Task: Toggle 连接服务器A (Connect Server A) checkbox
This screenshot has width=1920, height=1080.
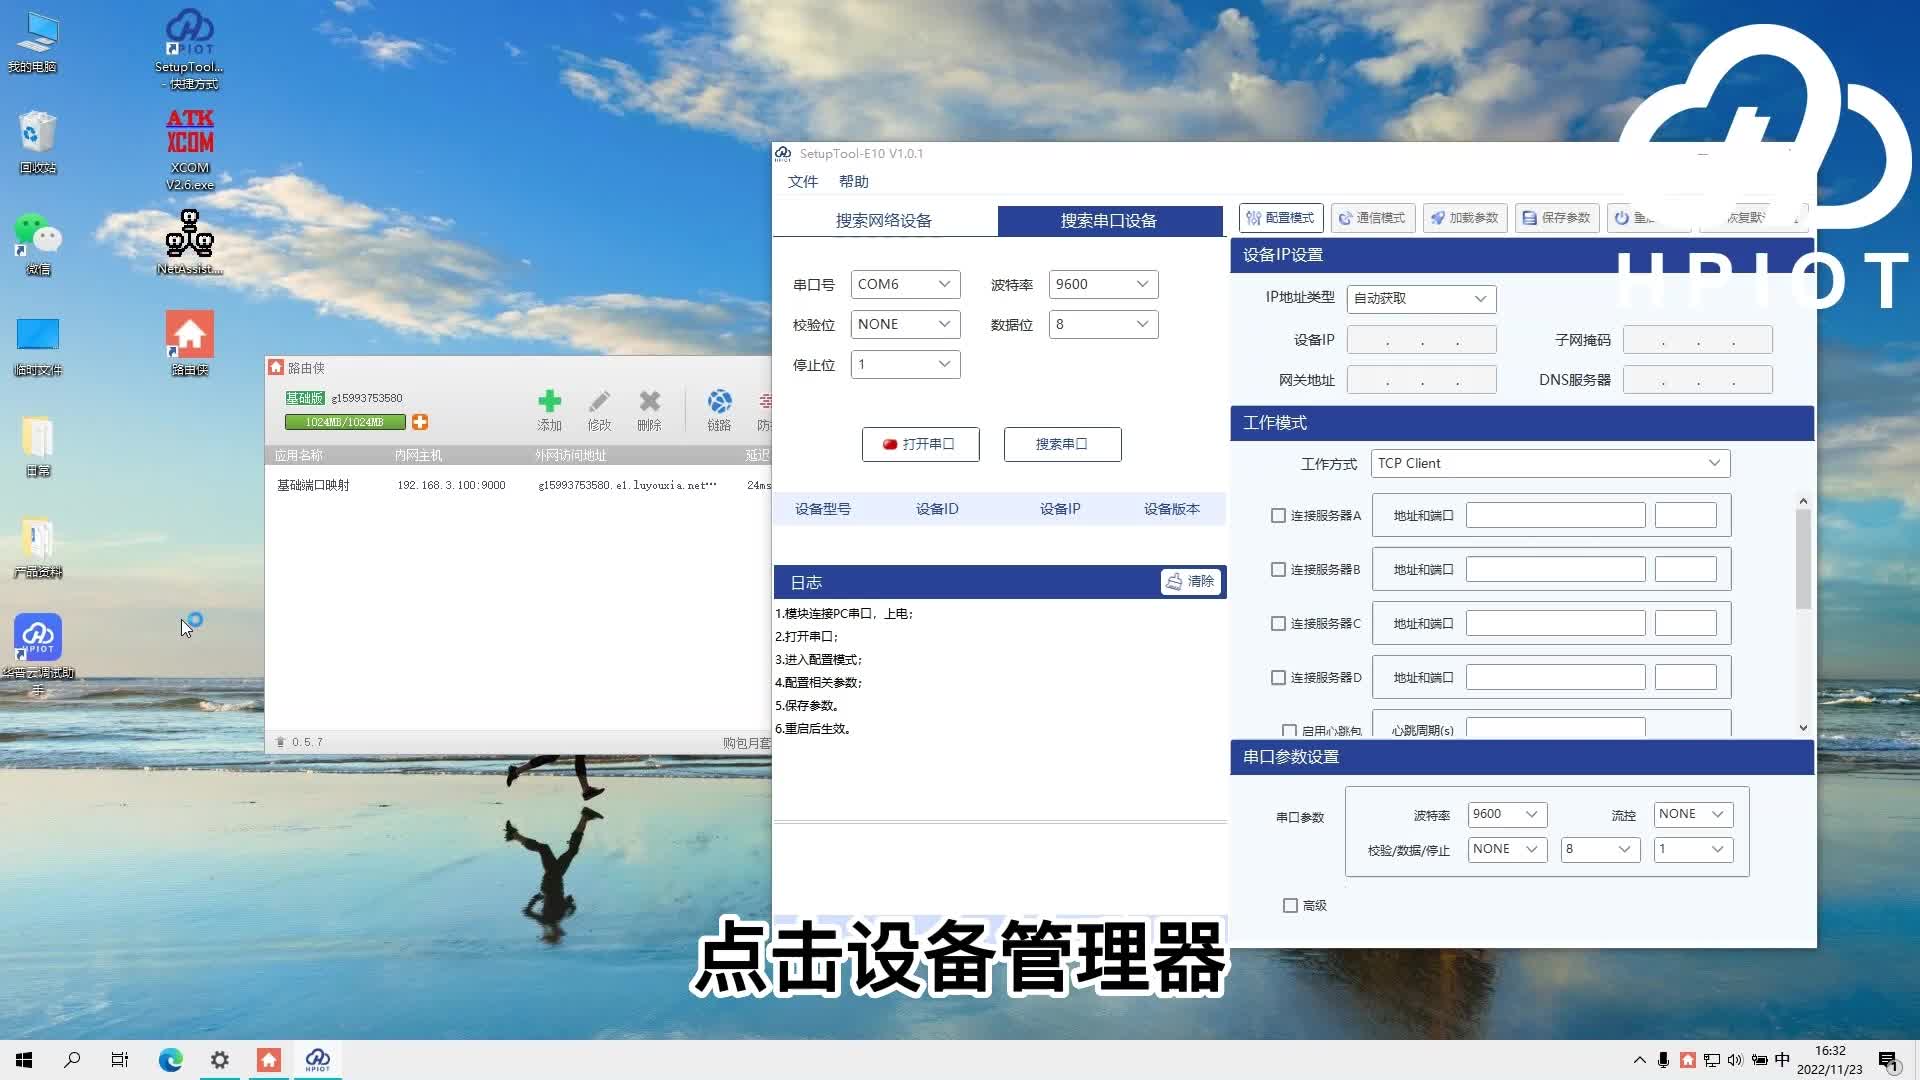Action: pos(1276,514)
